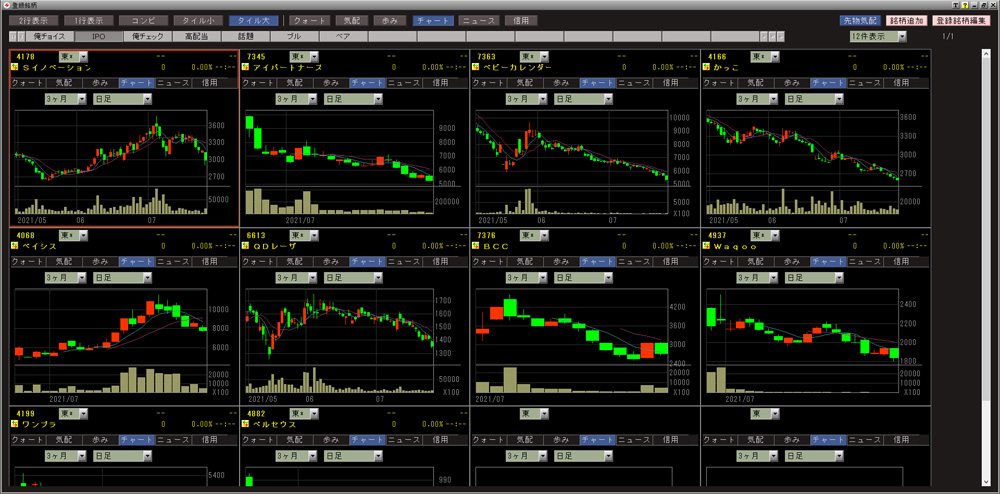Screen dimensions: 1000x494
Task: Switch layout to タイル小 view
Action: (198, 20)
